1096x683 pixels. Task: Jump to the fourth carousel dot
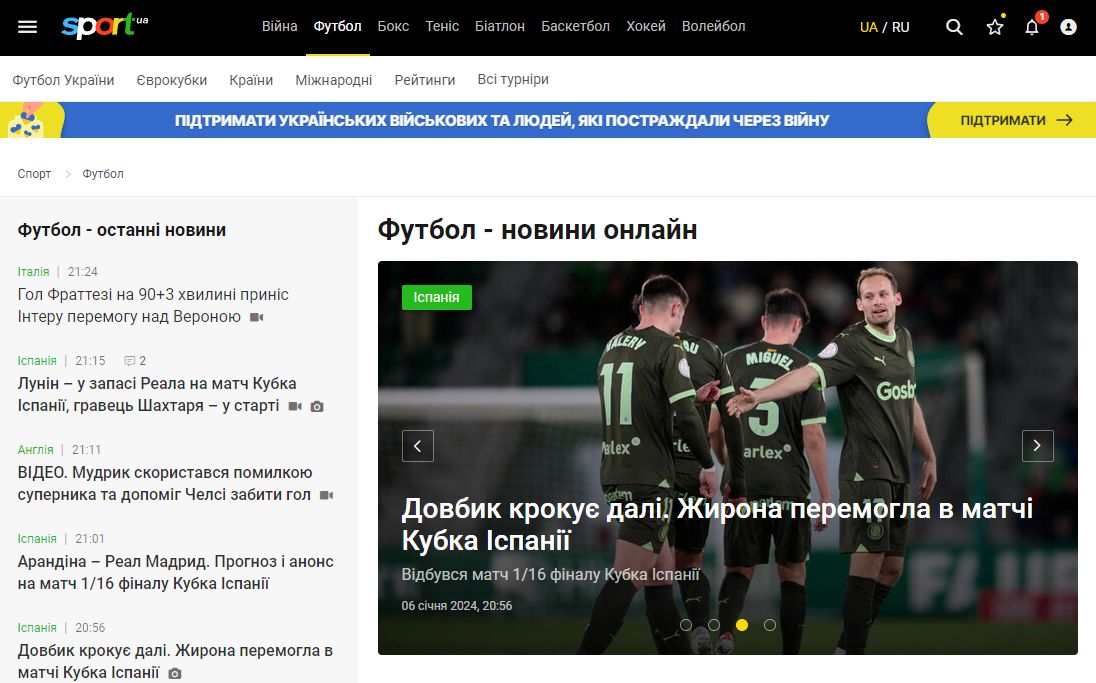pos(770,625)
